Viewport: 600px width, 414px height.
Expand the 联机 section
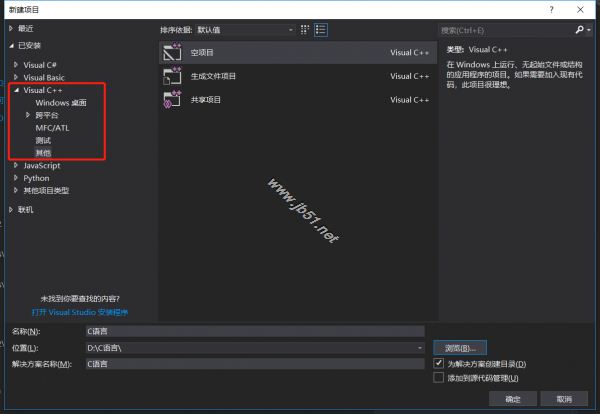coord(11,209)
